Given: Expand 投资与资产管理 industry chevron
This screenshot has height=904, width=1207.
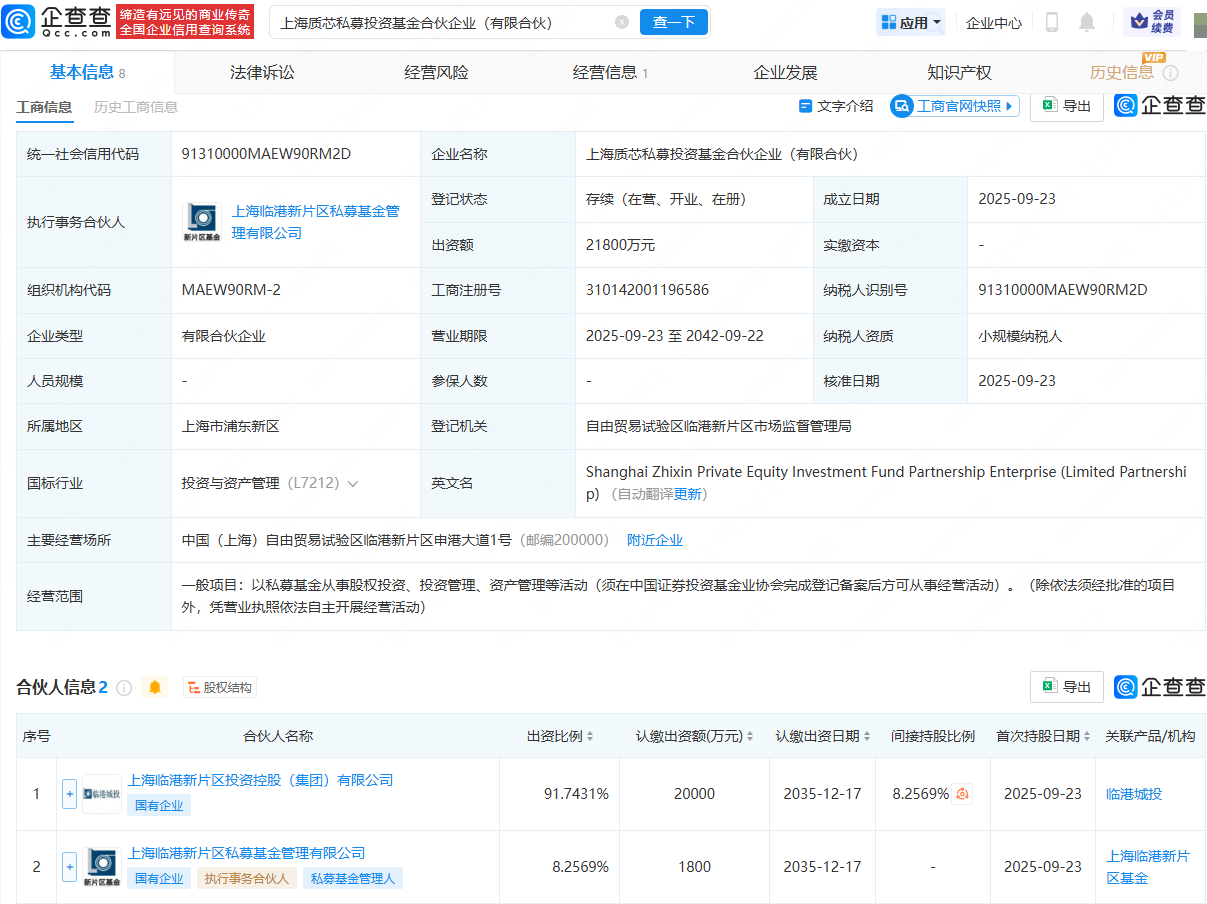Looking at the screenshot, I should (x=352, y=484).
